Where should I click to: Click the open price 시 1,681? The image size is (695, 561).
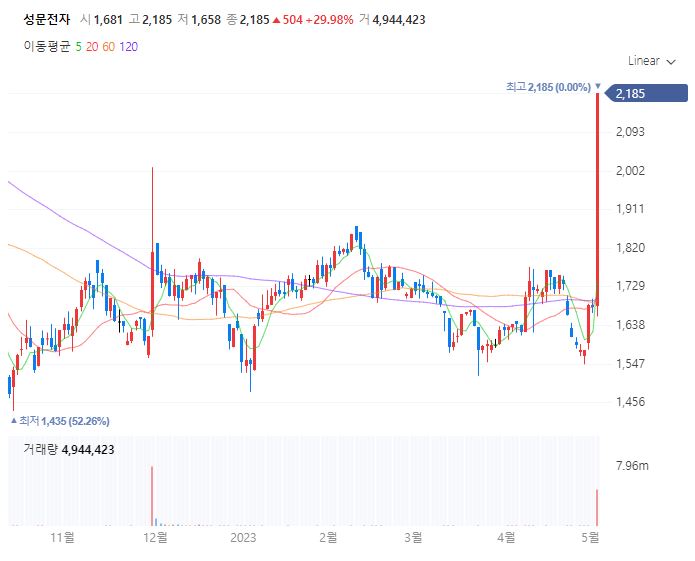[101, 19]
